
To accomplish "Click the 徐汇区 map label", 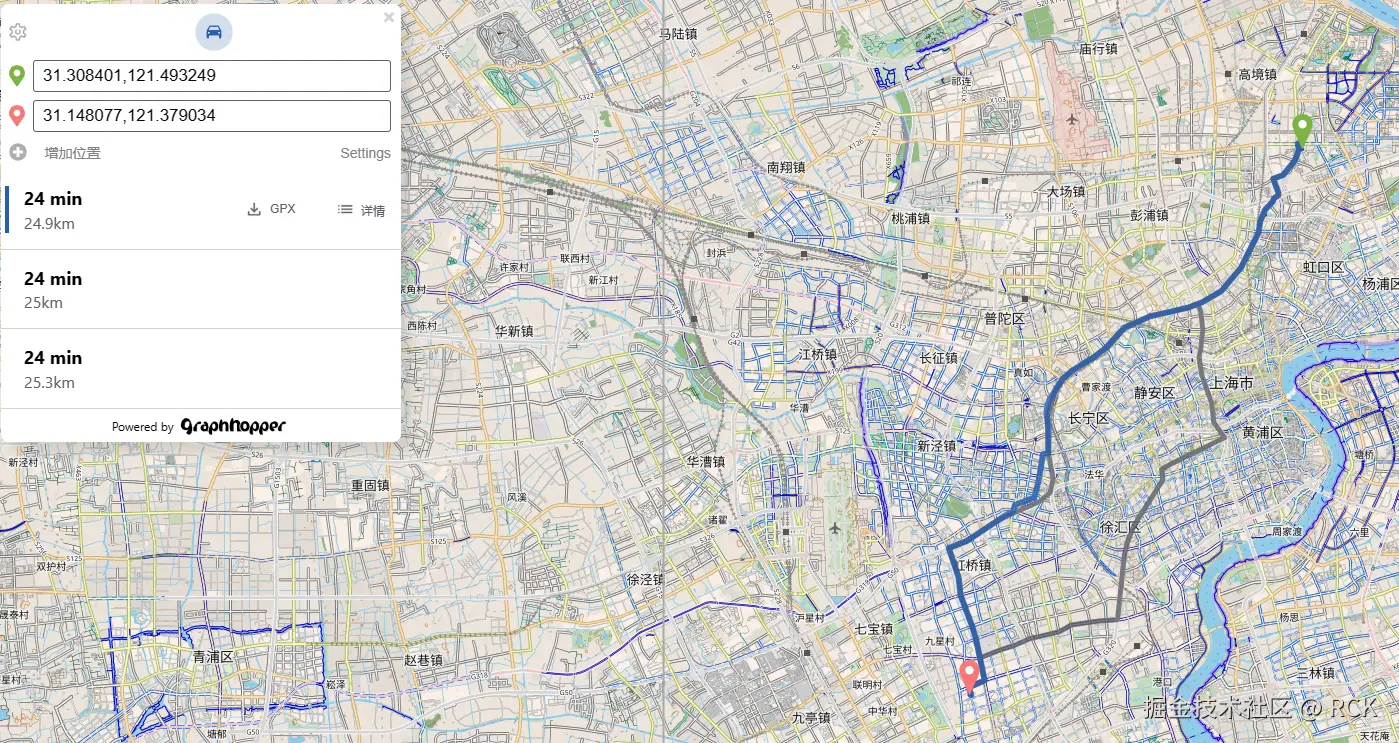I will coord(1120,526).
